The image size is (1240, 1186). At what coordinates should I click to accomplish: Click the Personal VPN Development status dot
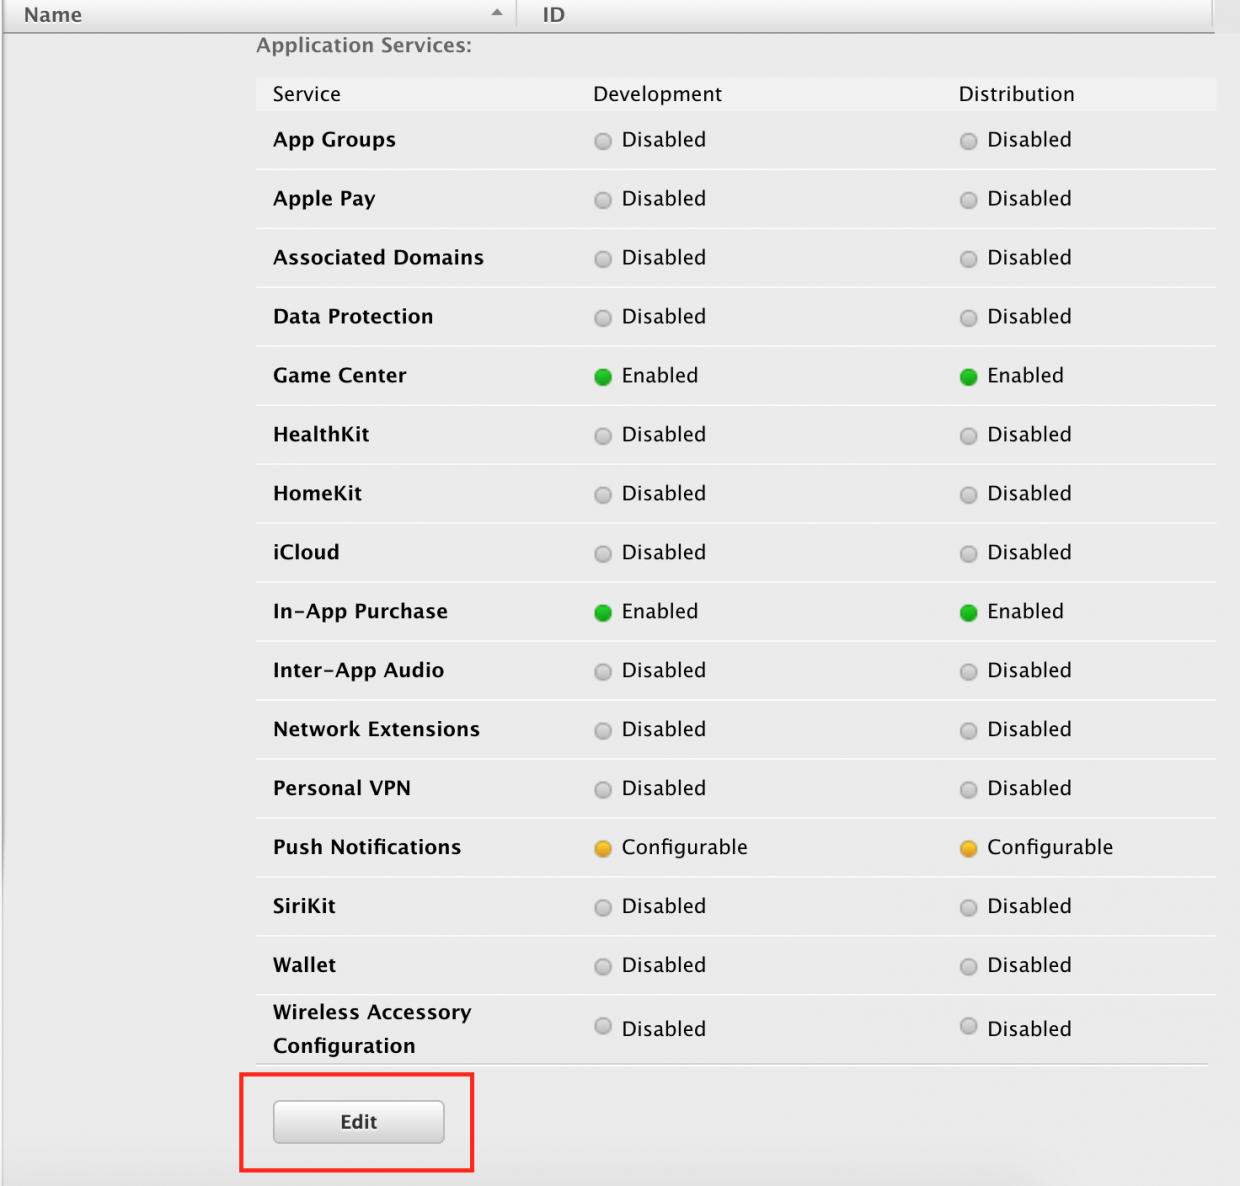tap(603, 789)
